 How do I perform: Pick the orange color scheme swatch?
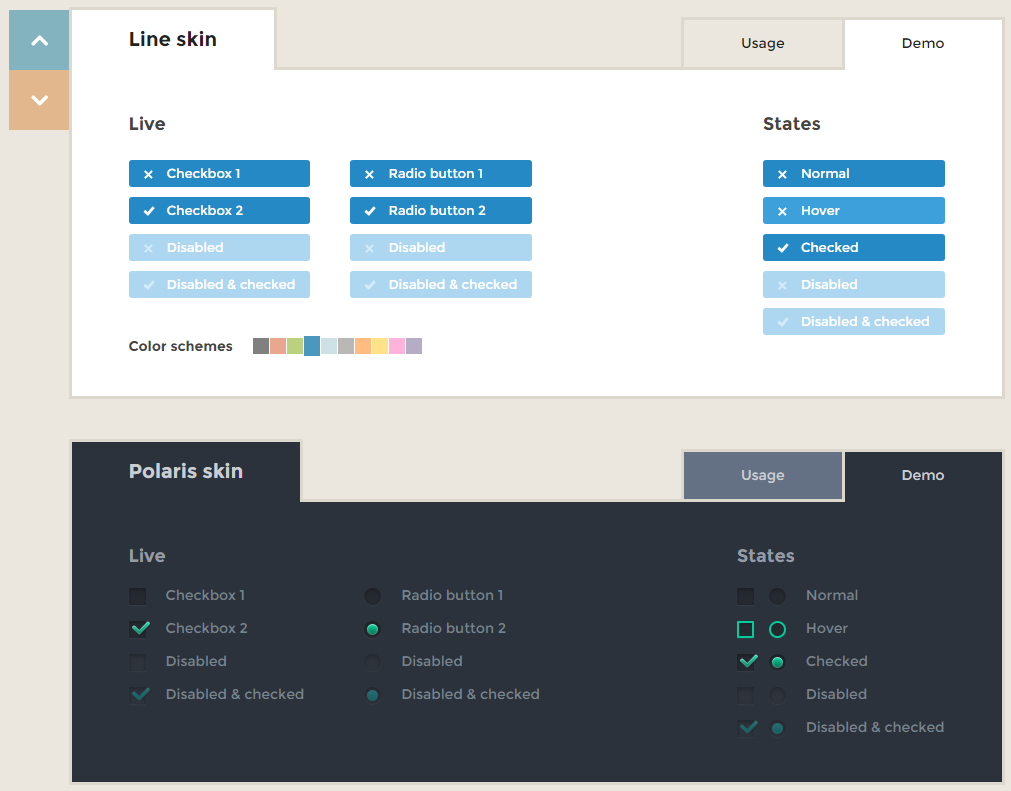(x=363, y=346)
